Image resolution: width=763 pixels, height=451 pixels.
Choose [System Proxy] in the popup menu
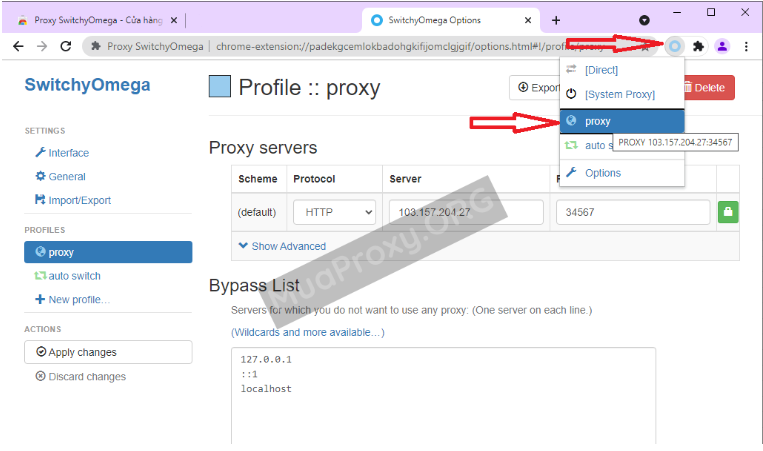coord(622,94)
